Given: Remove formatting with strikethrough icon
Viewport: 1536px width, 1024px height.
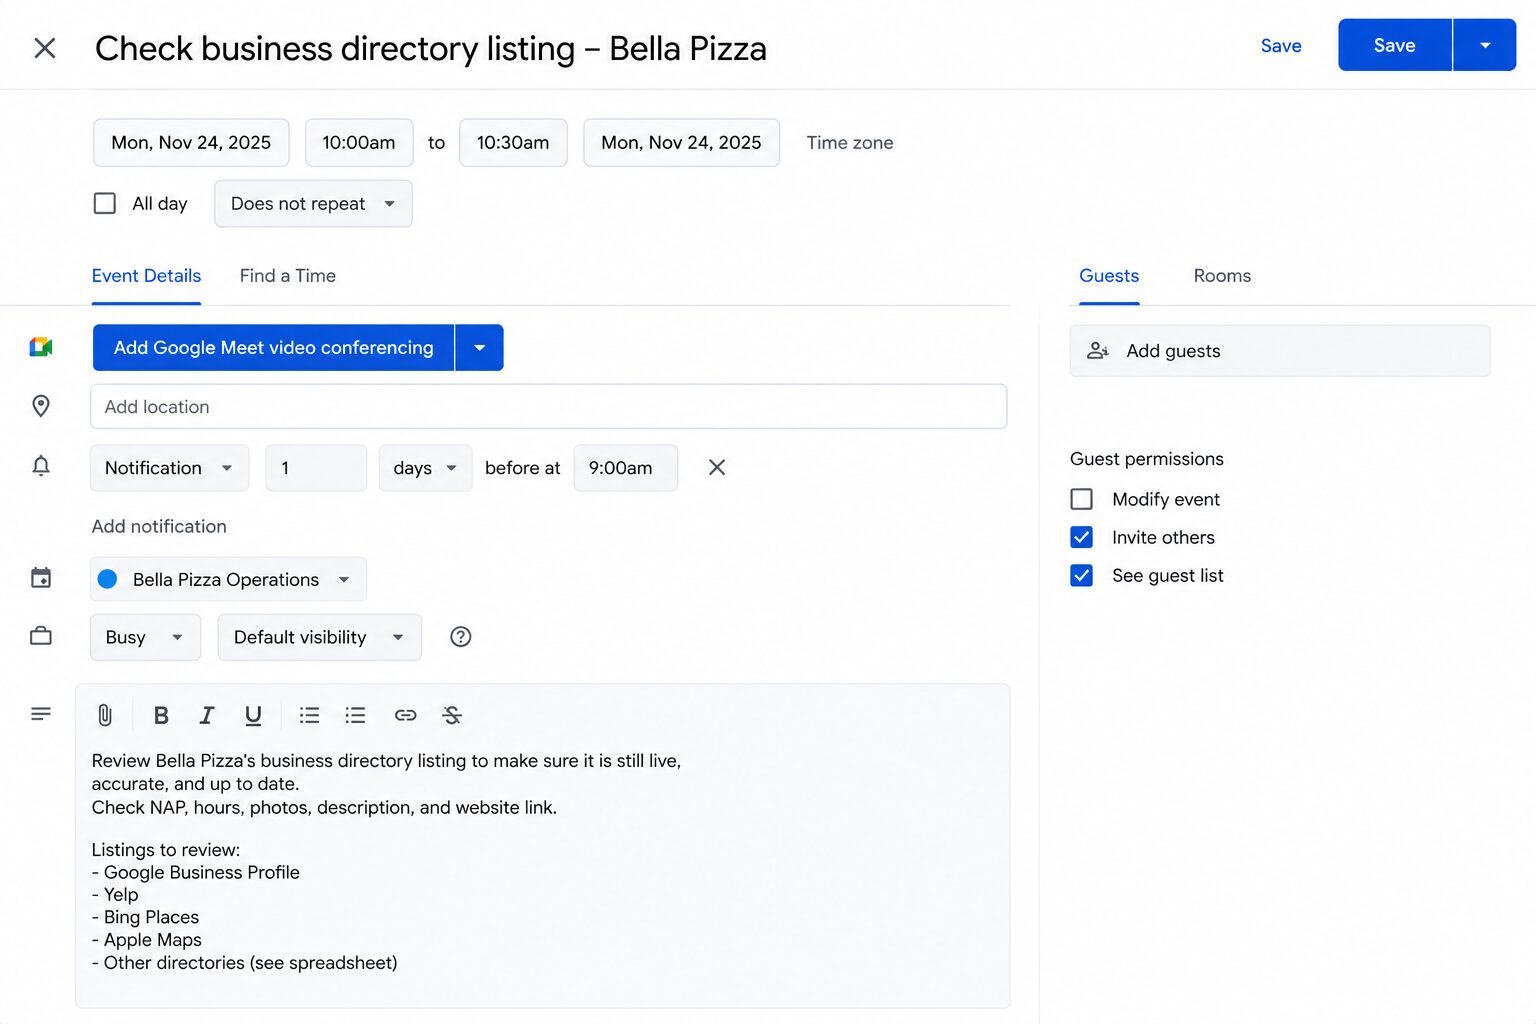Looking at the screenshot, I should coord(452,715).
